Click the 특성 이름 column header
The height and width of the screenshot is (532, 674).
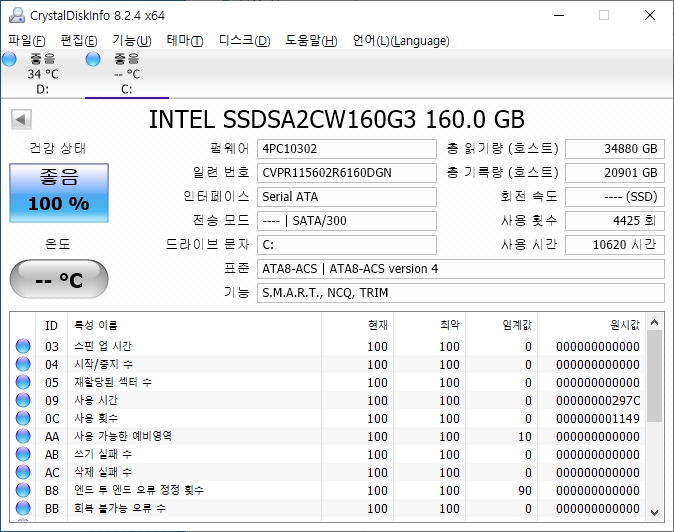(194, 325)
